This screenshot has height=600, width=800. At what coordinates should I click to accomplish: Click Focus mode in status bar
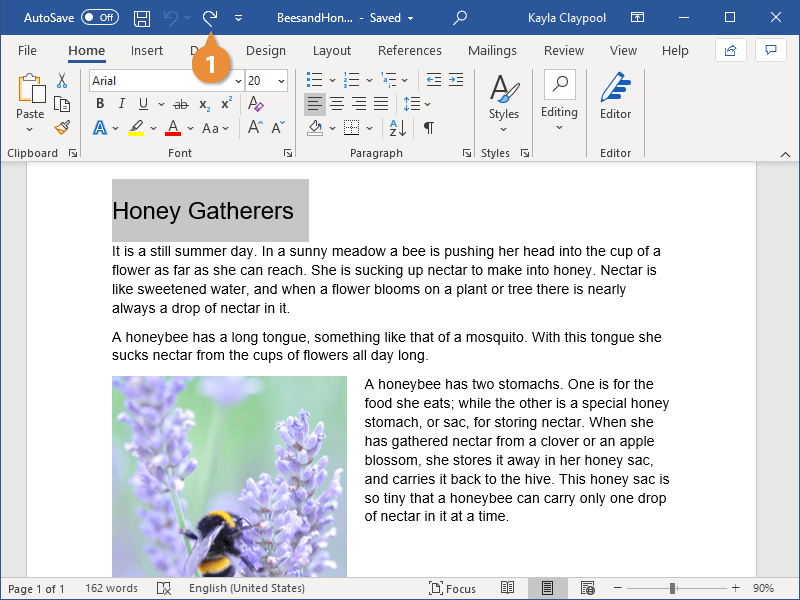tap(452, 589)
